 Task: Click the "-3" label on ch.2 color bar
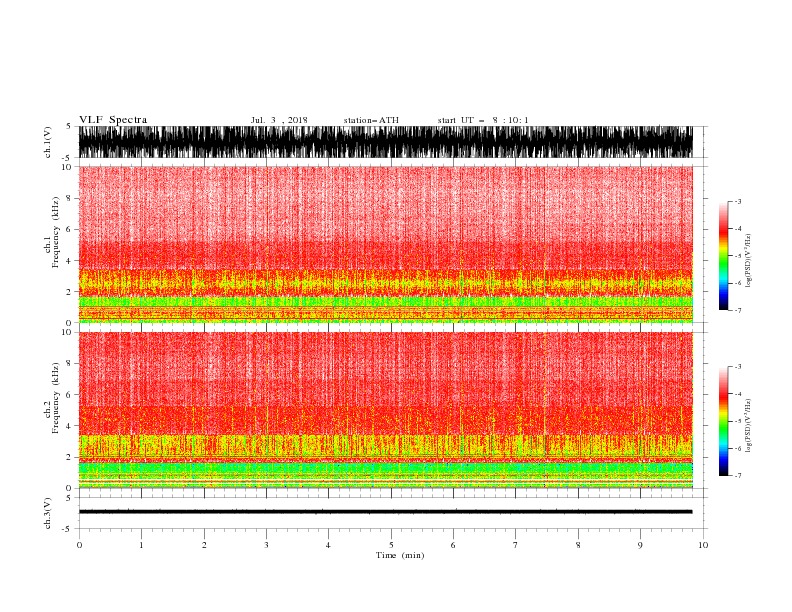pyautogui.click(x=737, y=367)
